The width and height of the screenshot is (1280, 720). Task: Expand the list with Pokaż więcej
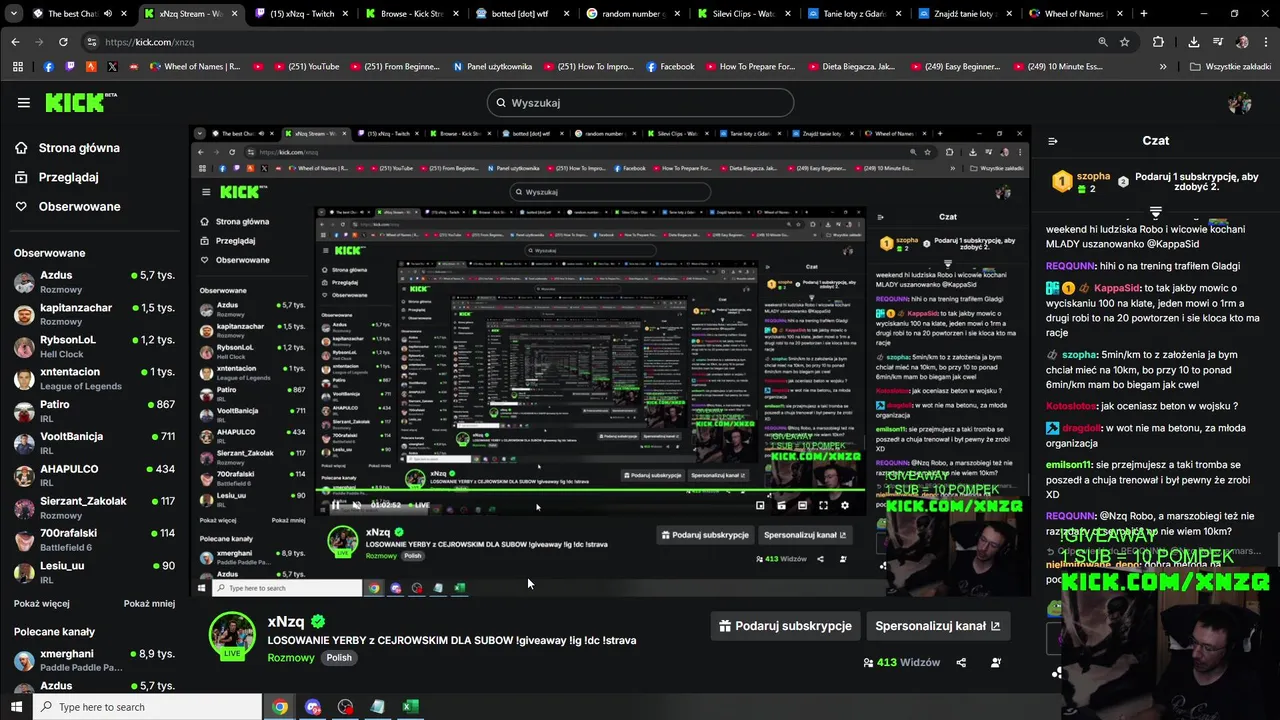click(41, 604)
